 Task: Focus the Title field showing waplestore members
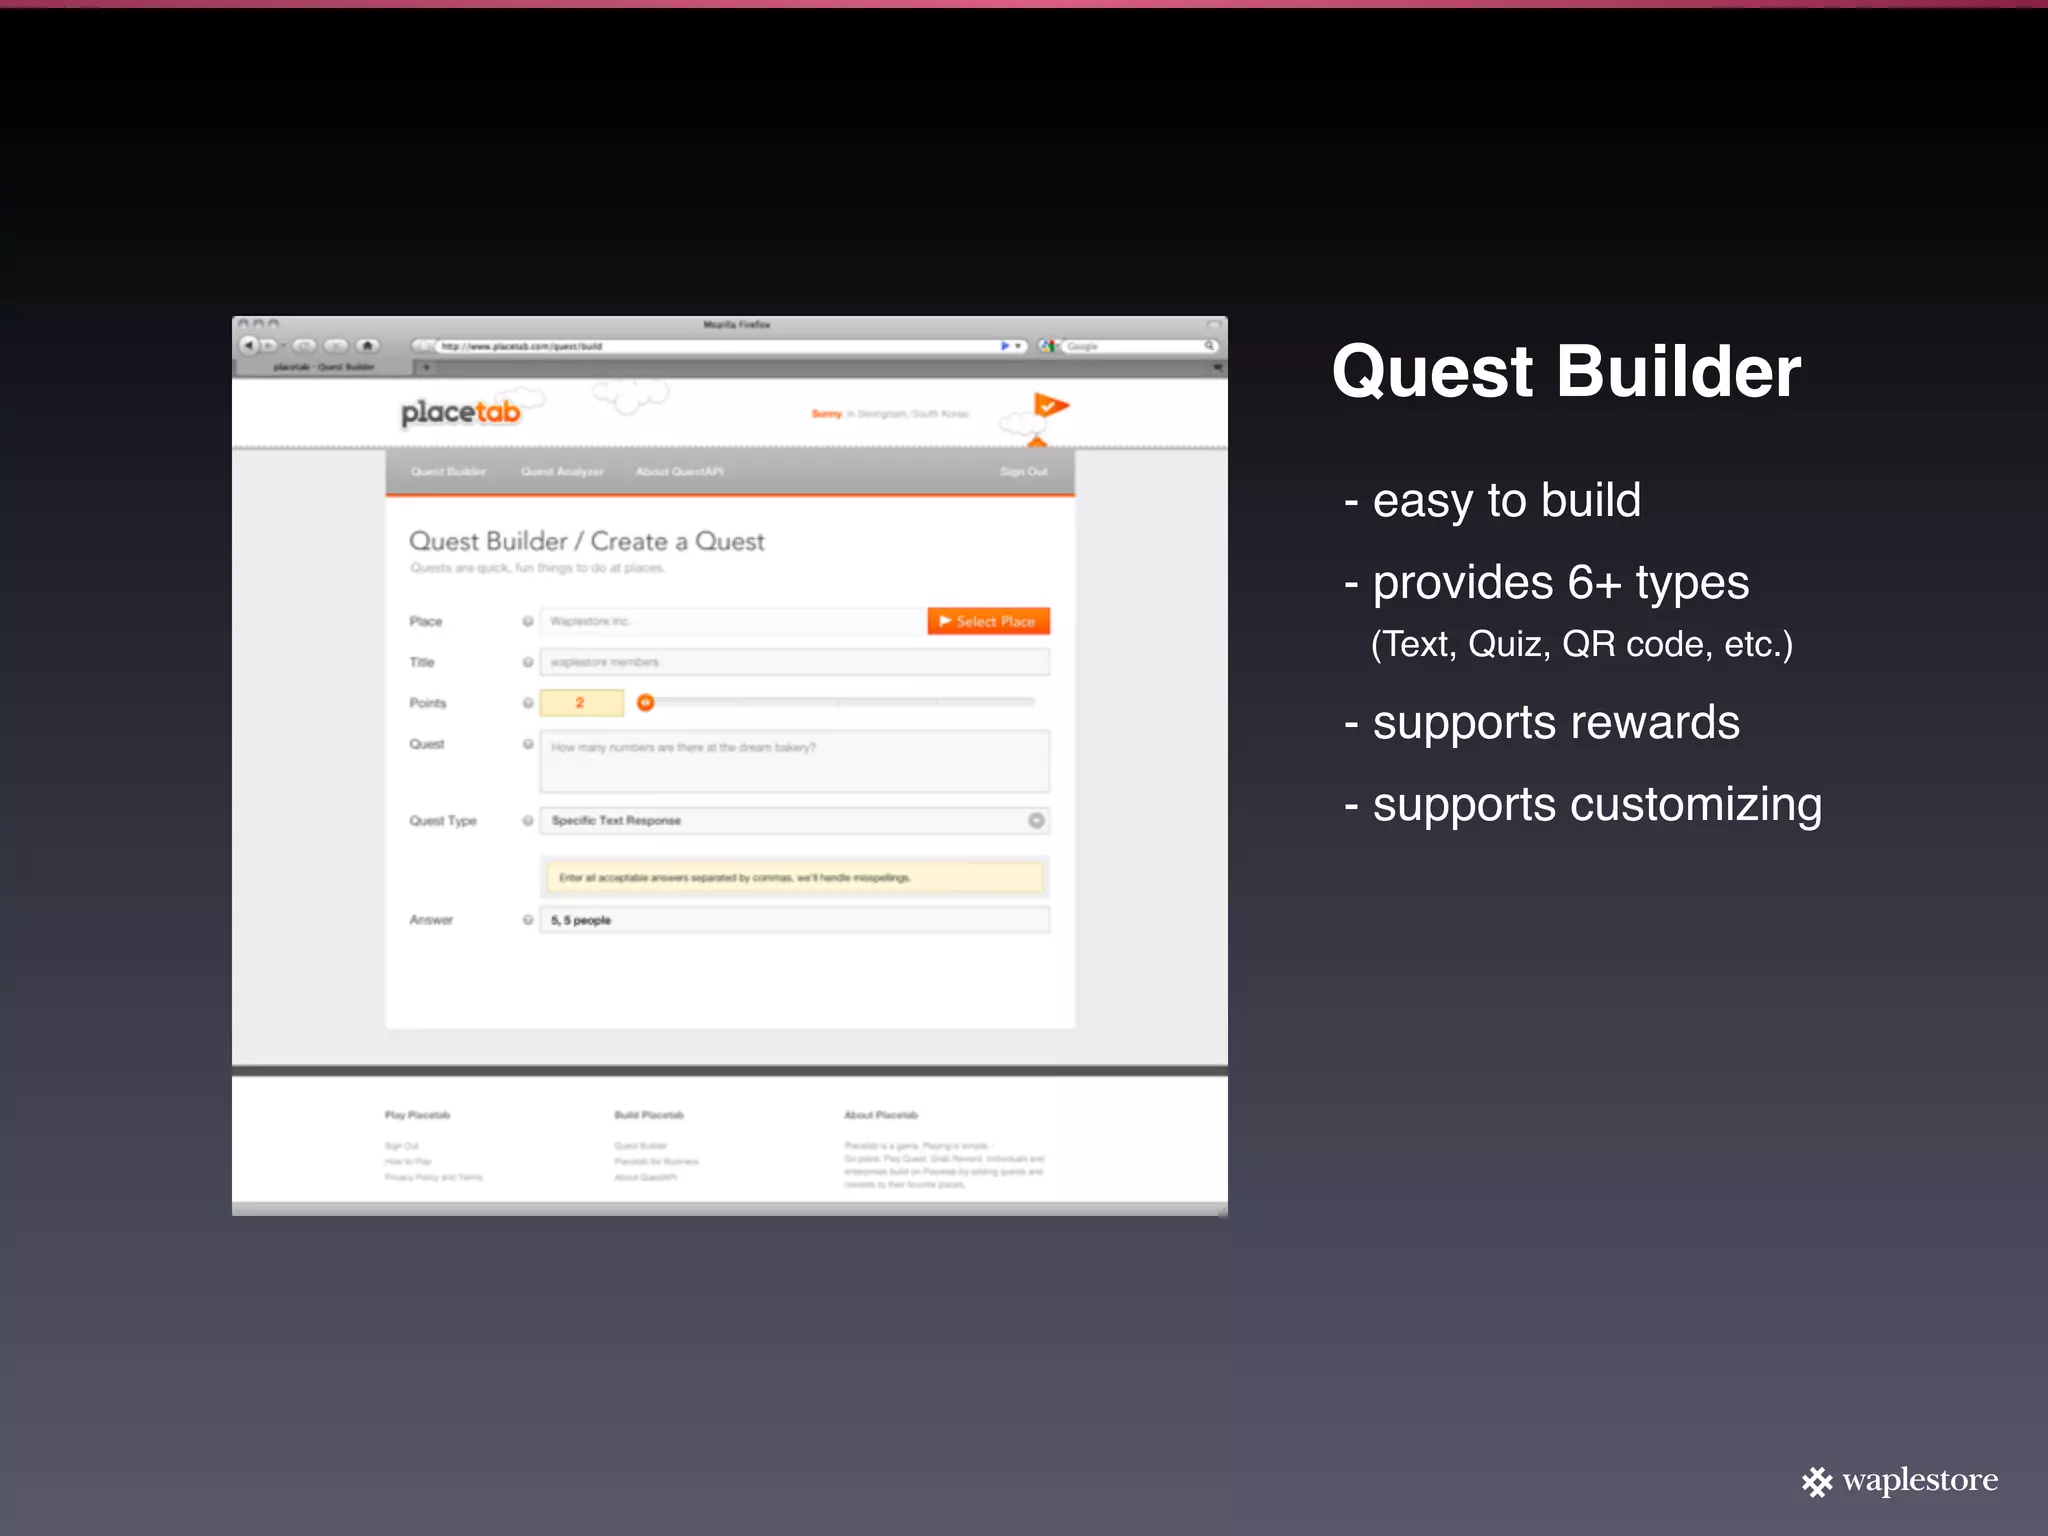(x=795, y=662)
